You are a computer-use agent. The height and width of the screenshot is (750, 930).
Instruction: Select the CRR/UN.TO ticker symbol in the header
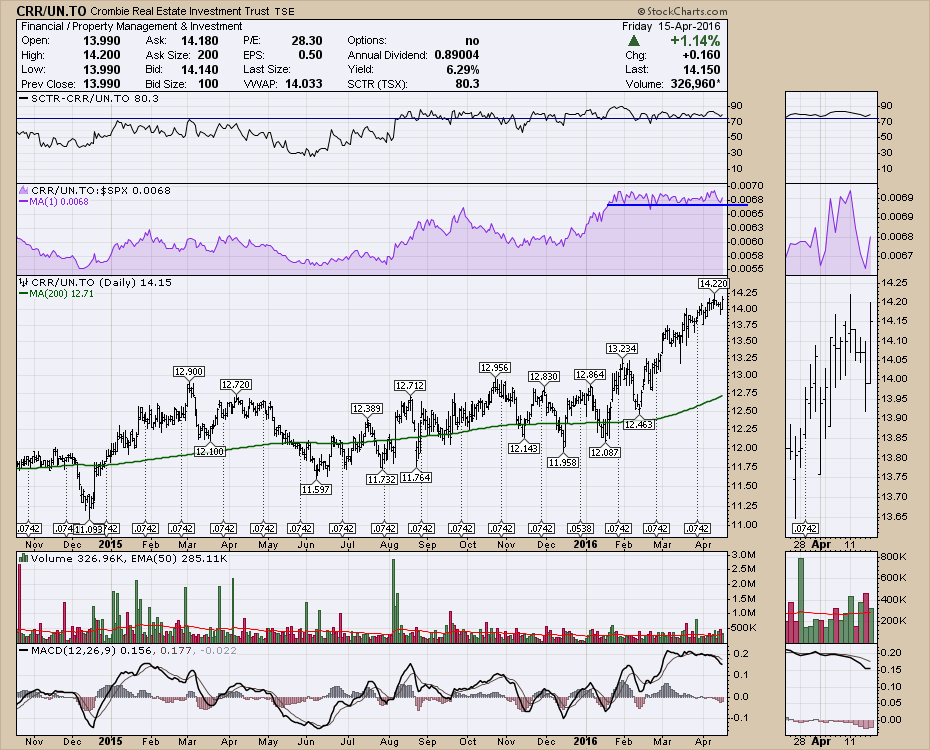point(51,11)
